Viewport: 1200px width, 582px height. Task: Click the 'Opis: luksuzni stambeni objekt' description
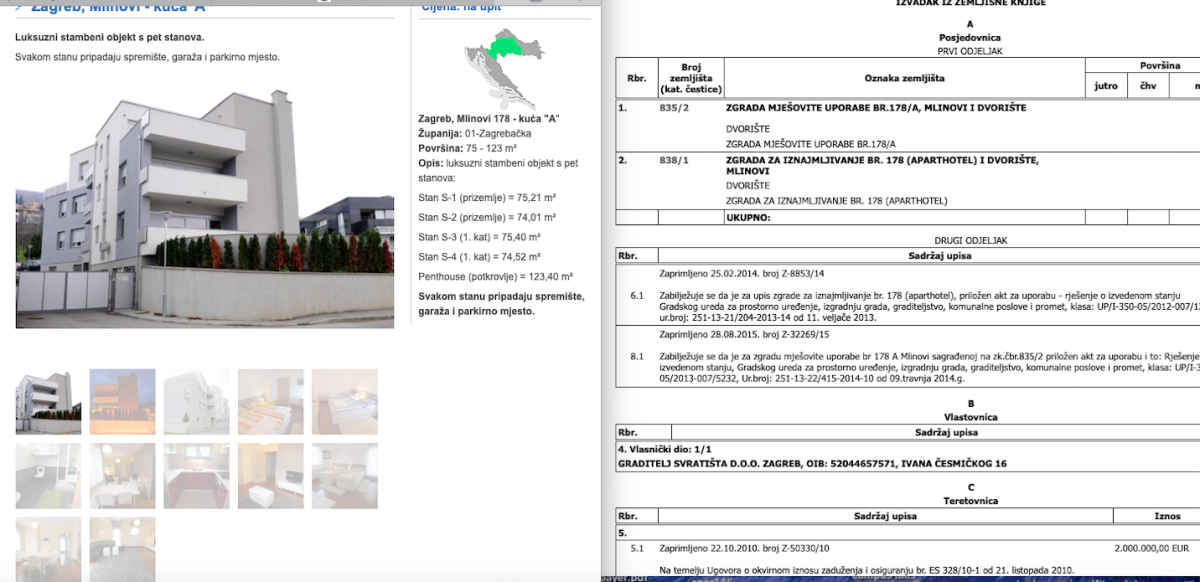(x=498, y=170)
